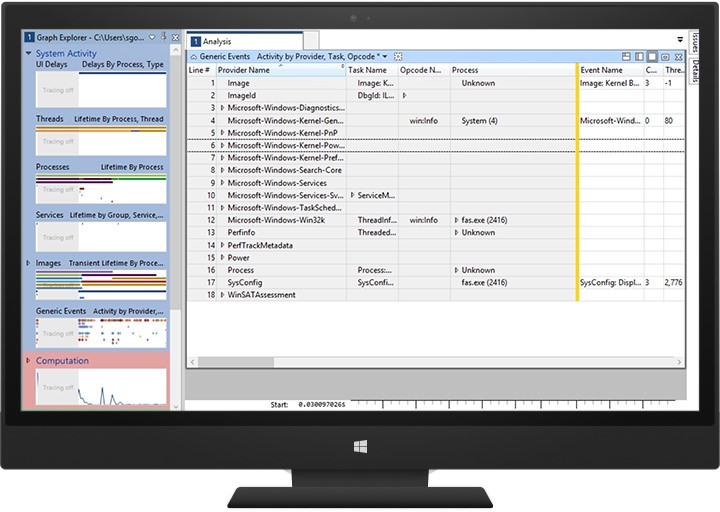Click the timeline ruler at bottom
The height and width of the screenshot is (512, 720).
coord(514,404)
